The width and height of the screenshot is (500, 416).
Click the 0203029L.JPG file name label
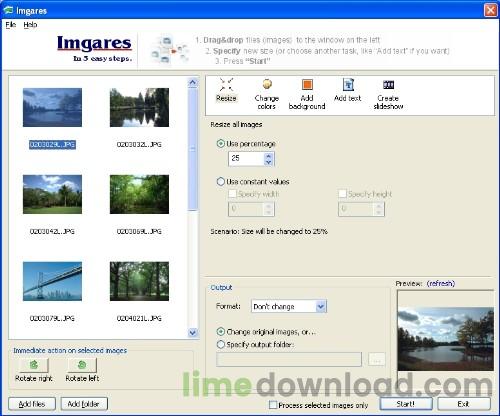52,145
